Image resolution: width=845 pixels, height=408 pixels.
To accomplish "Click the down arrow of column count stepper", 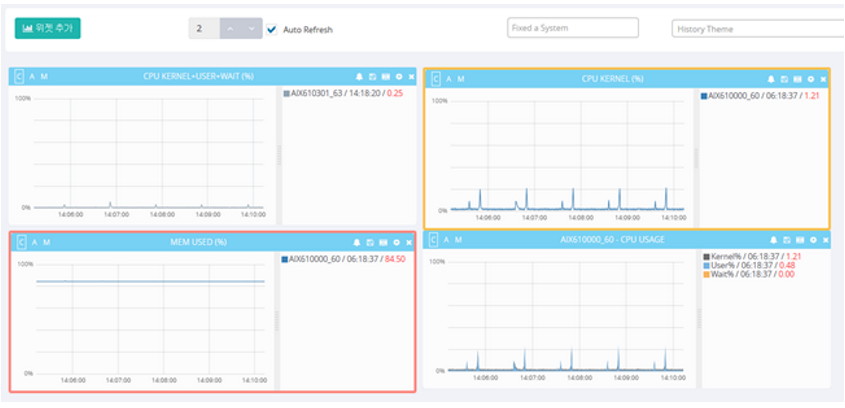I will [251, 29].
